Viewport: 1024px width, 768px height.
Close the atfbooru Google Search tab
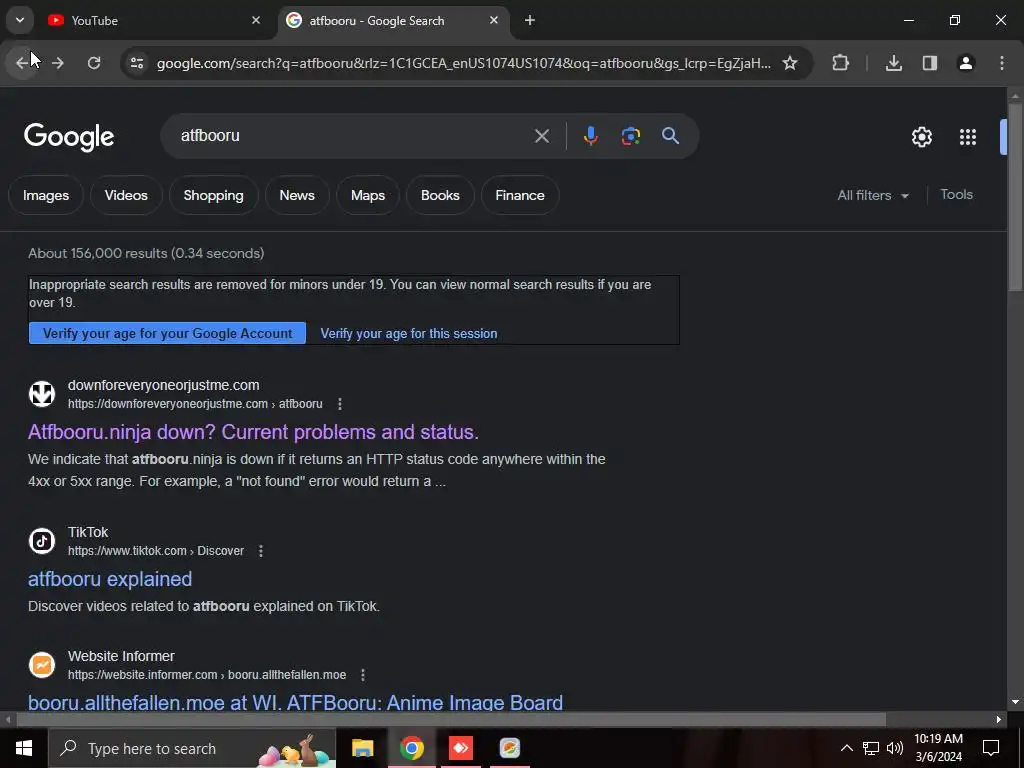[494, 20]
